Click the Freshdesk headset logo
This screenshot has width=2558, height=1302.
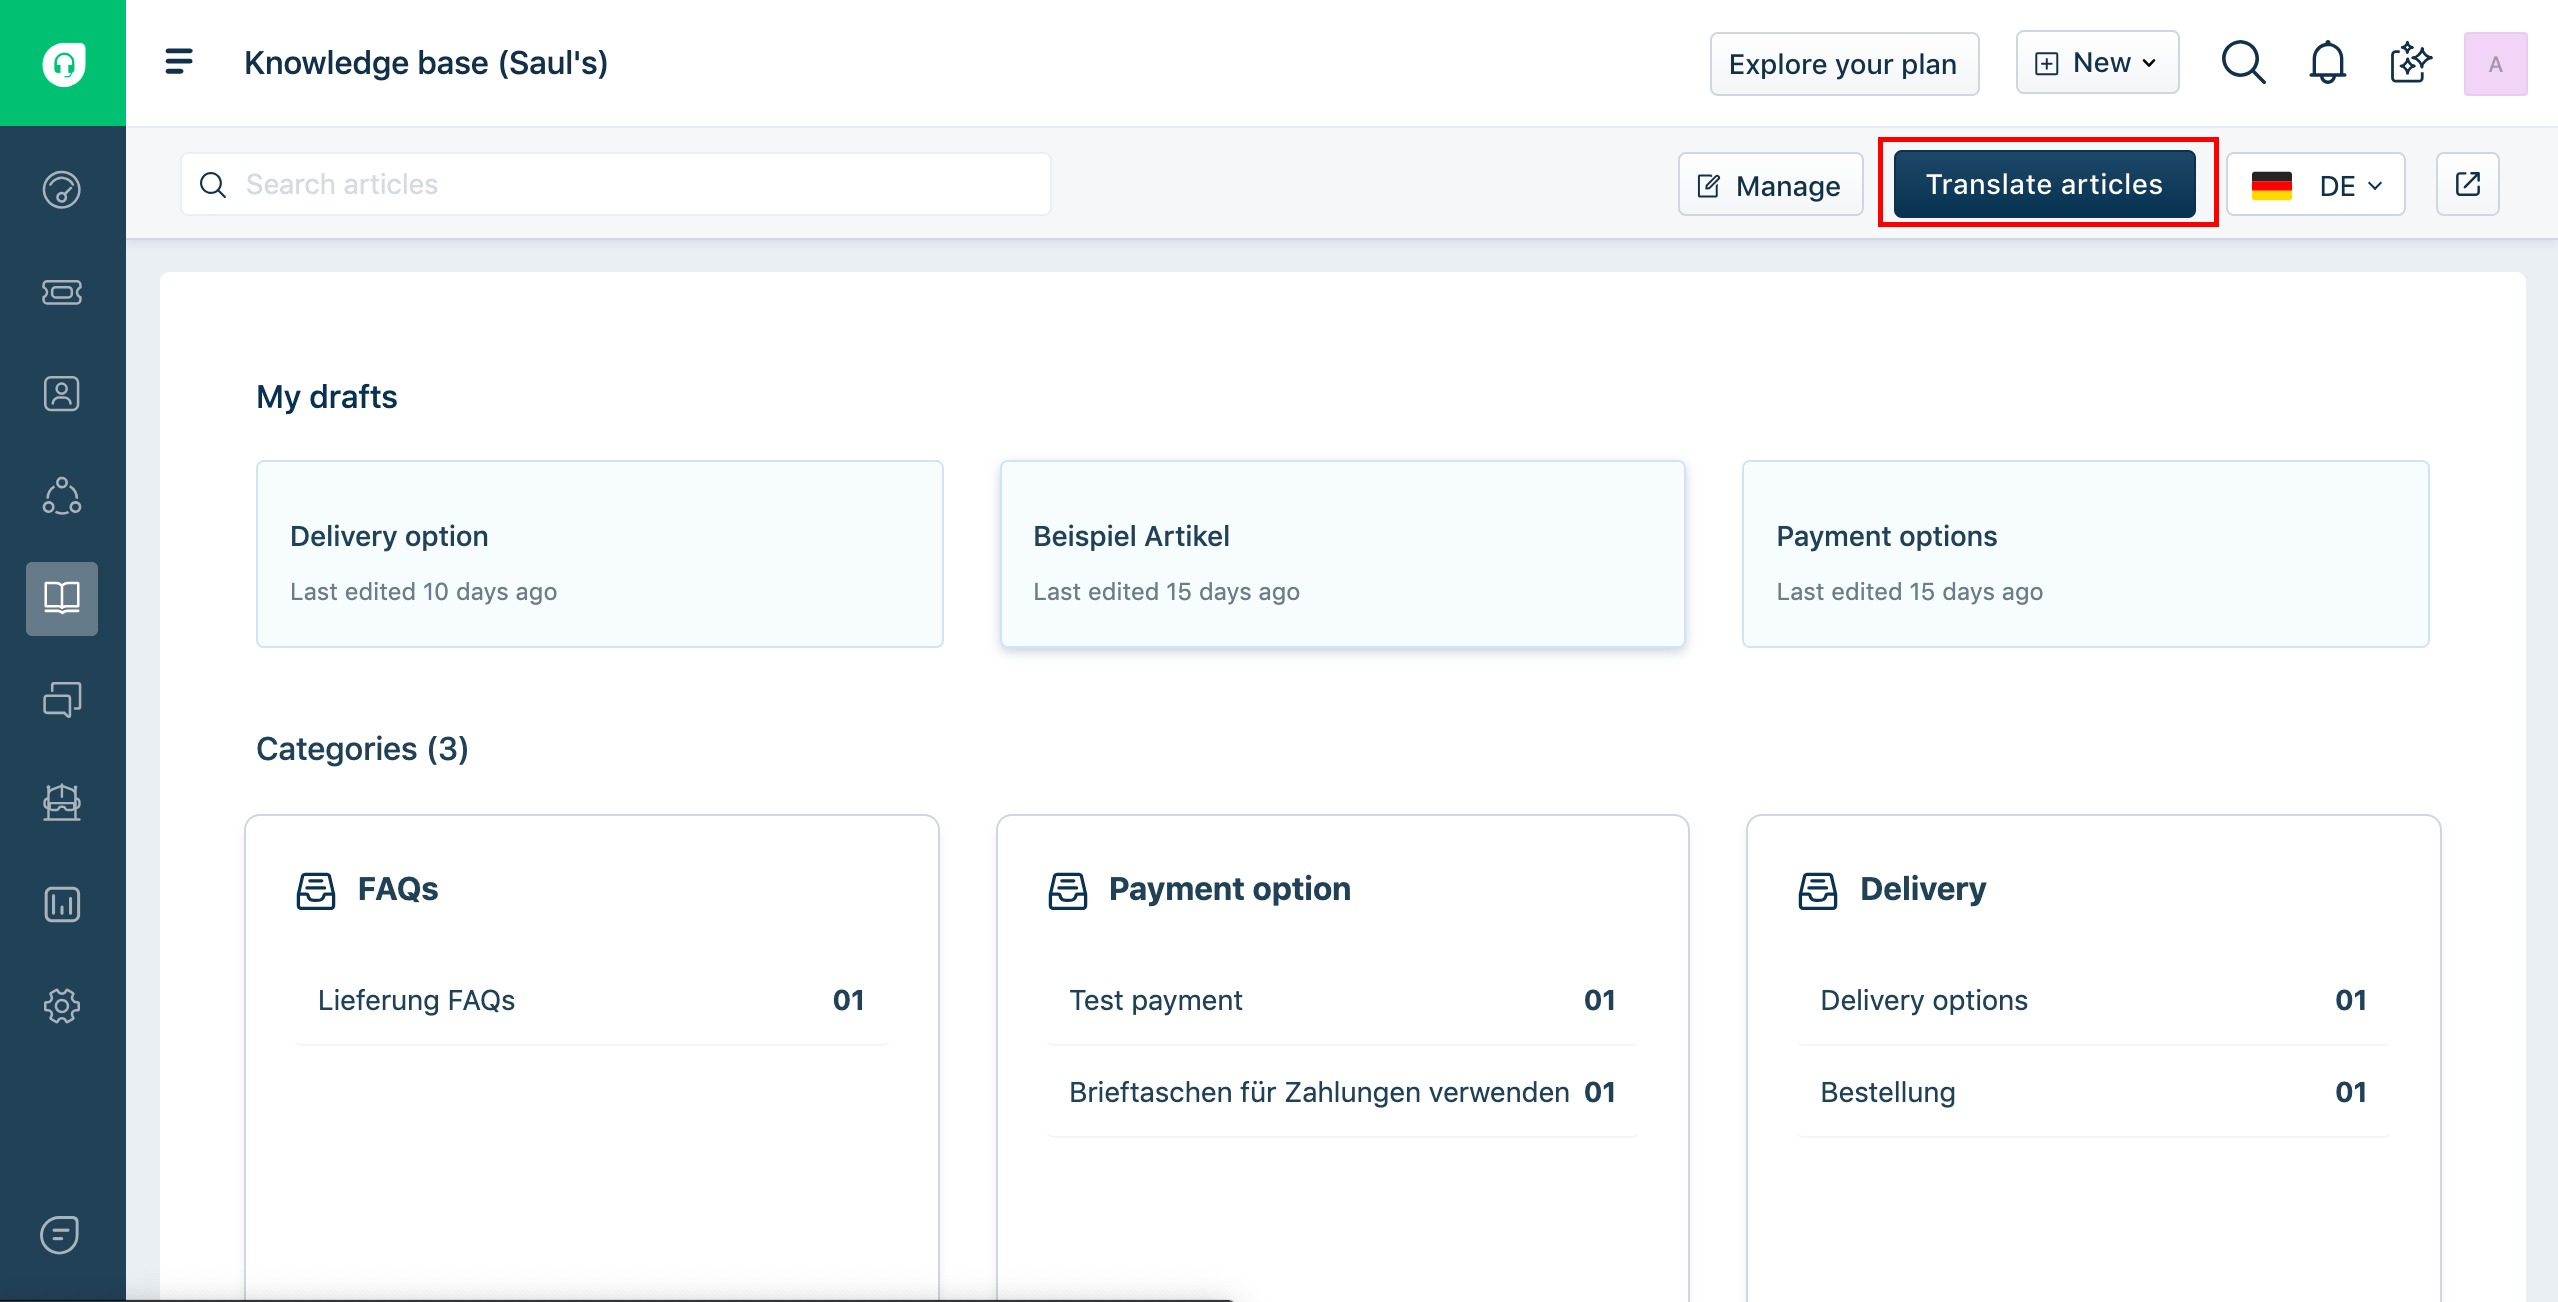click(x=63, y=64)
